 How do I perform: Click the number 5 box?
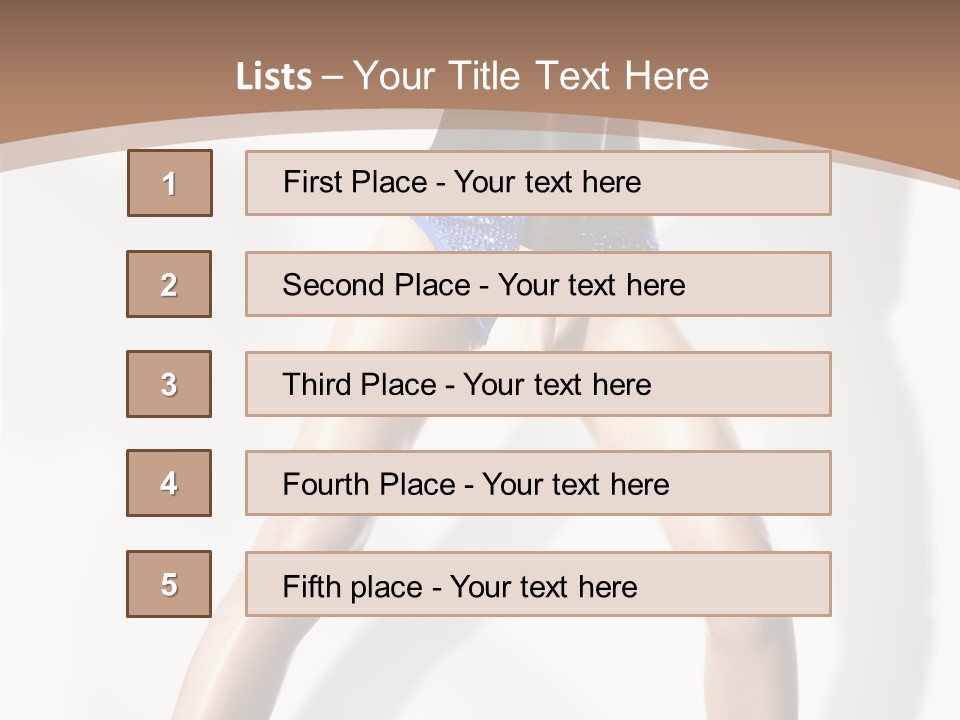click(169, 584)
